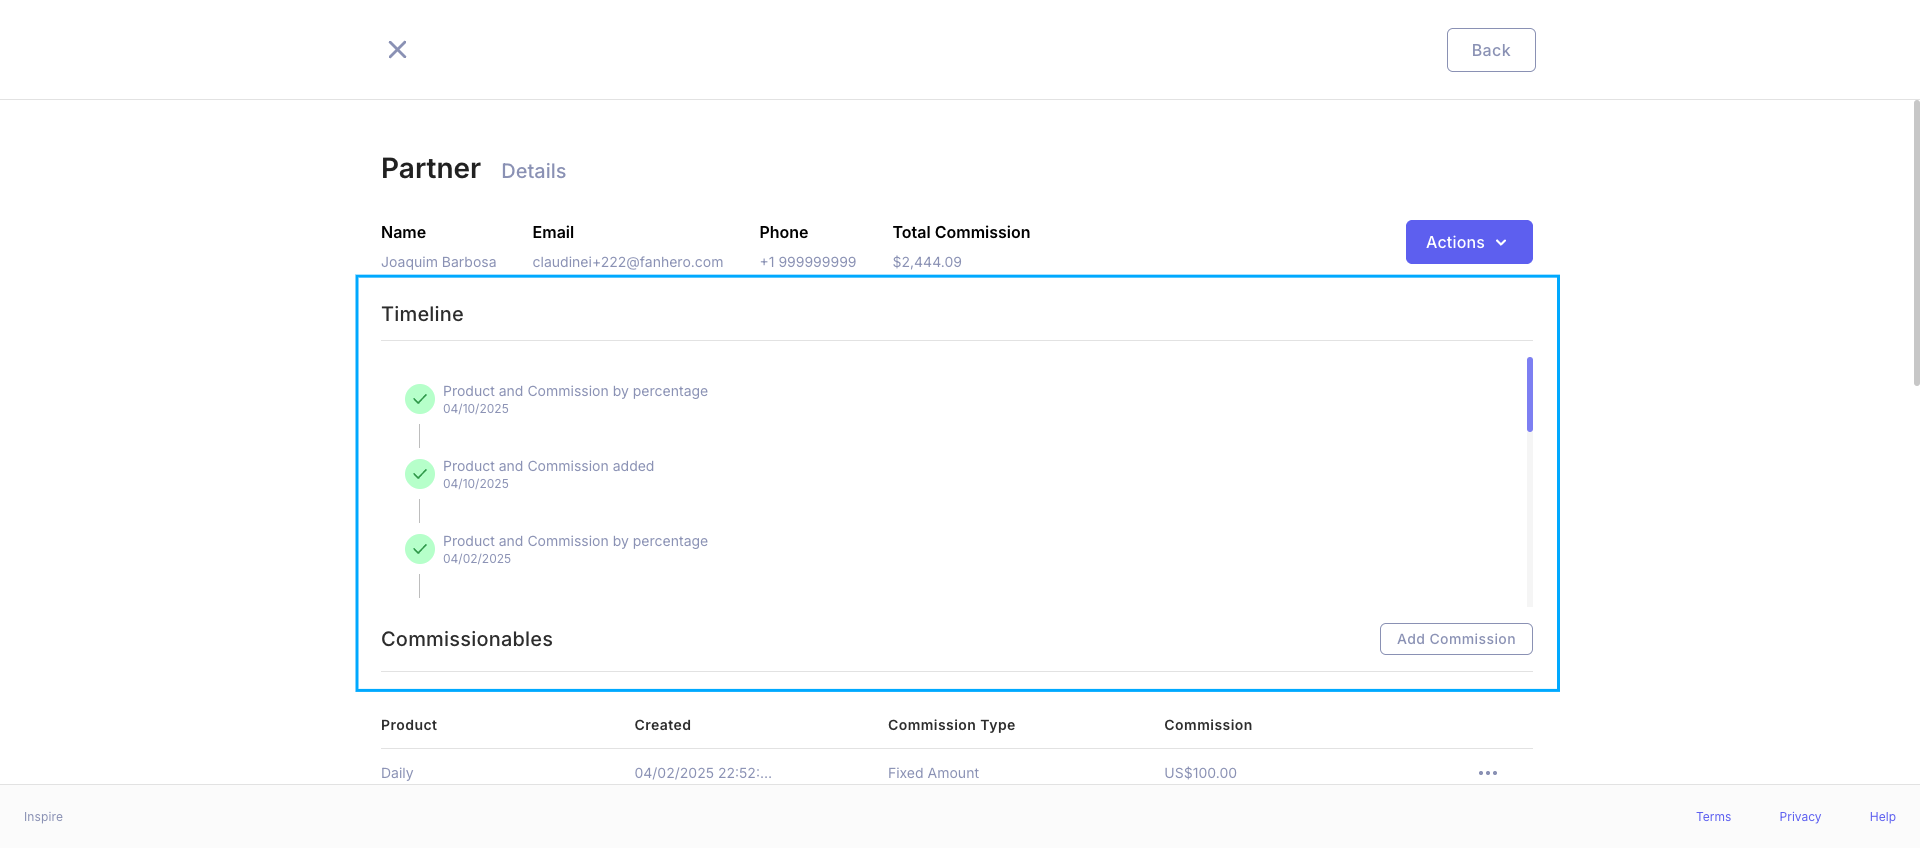This screenshot has width=1920, height=848.
Task: Click the Fixed Amount cell
Action: [933, 773]
